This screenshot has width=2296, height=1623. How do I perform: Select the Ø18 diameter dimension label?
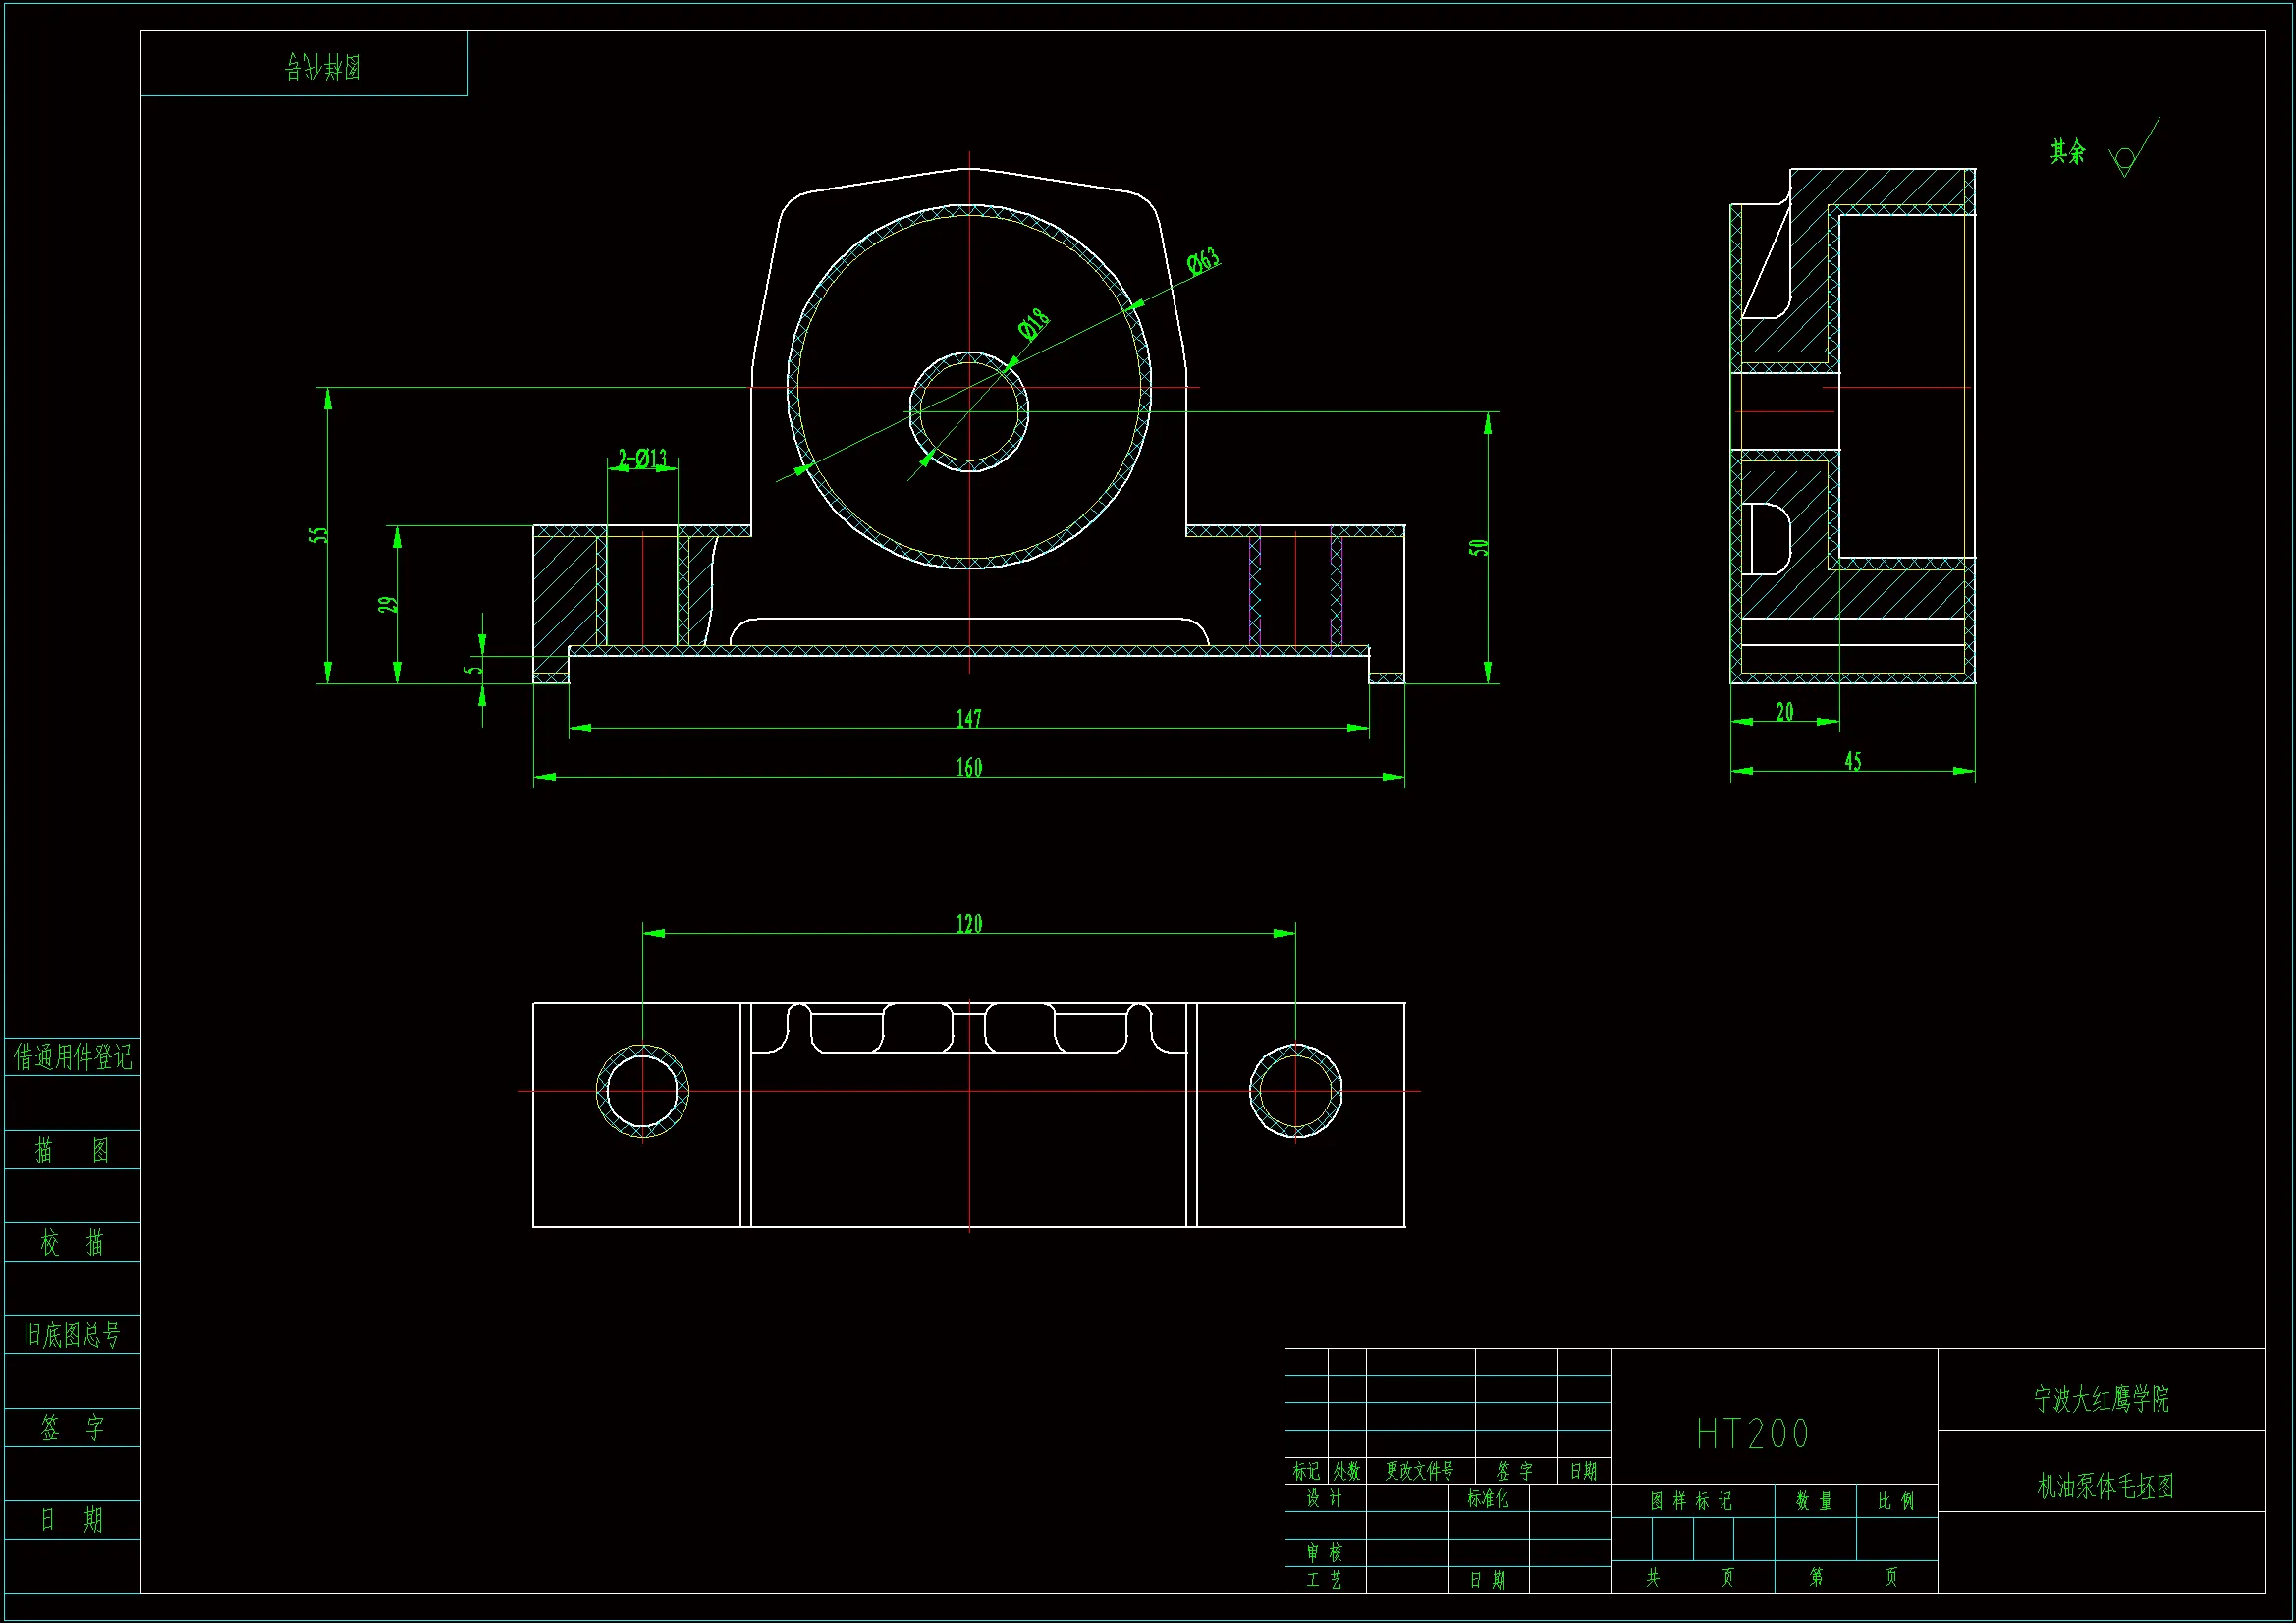point(1034,324)
